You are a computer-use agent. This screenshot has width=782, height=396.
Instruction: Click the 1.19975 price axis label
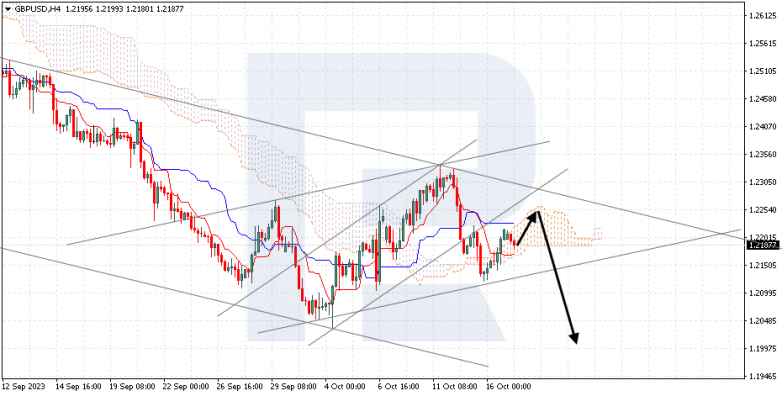[762, 349]
